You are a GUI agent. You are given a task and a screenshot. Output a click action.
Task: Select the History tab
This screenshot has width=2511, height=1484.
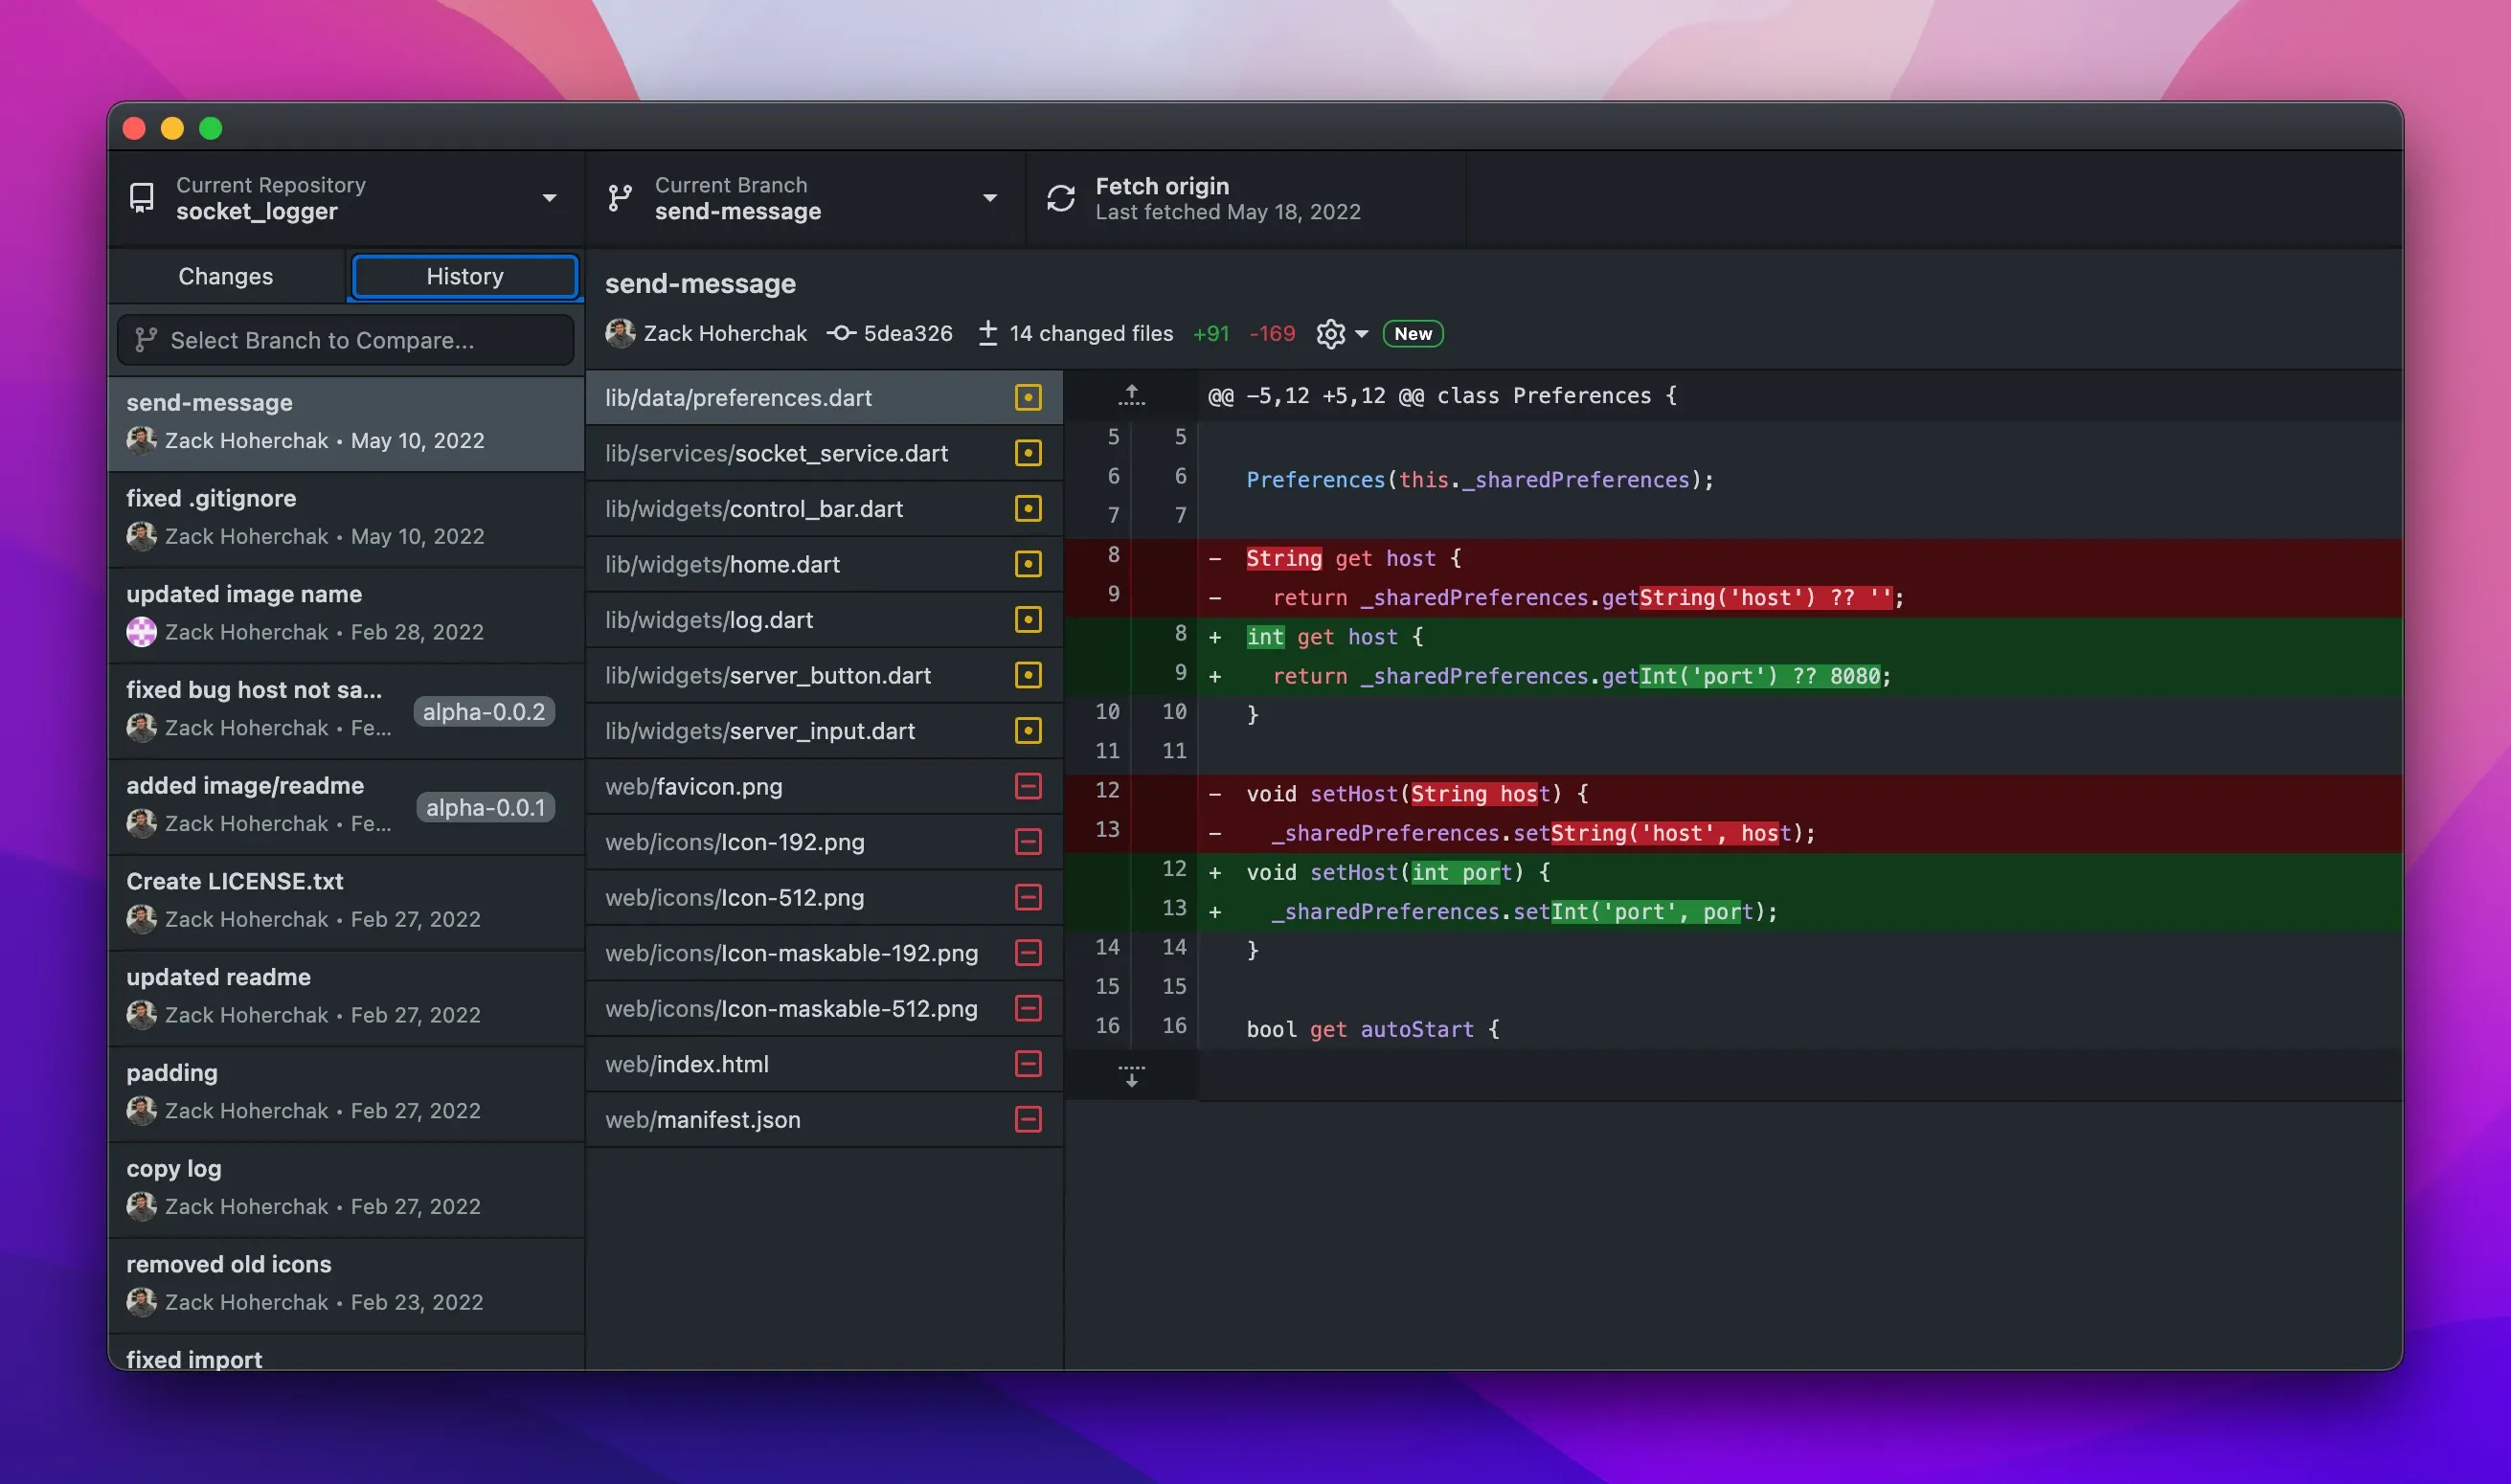click(464, 276)
